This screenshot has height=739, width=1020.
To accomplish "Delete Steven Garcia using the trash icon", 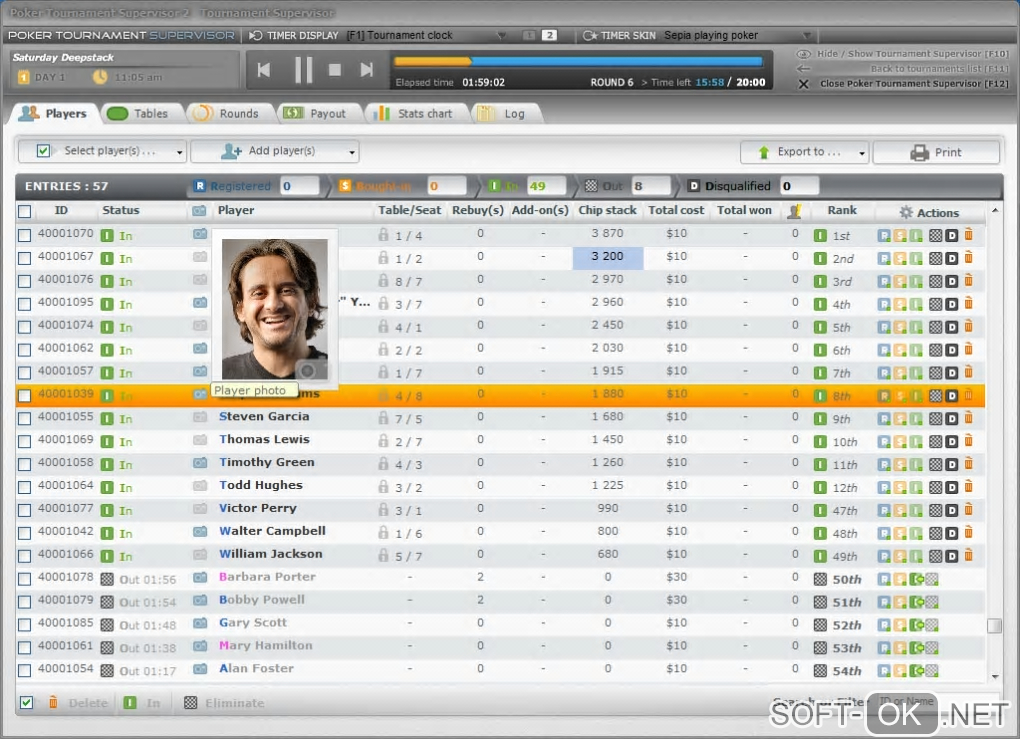I will (969, 418).
